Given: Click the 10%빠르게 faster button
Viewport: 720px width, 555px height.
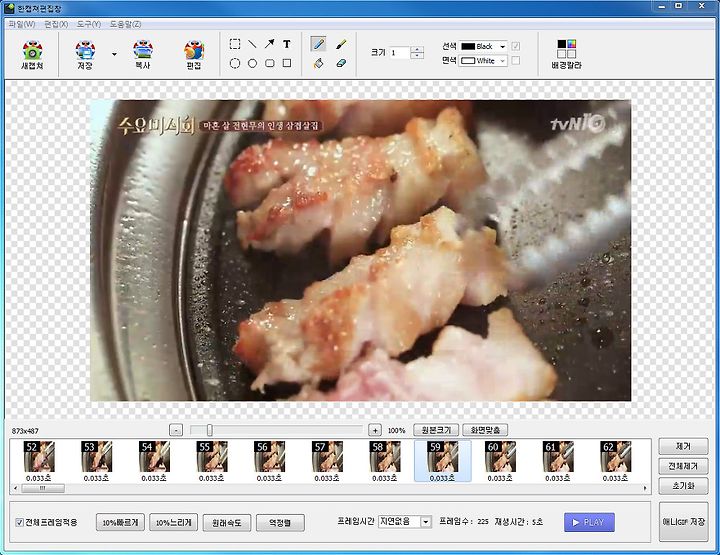Looking at the screenshot, I should pyautogui.click(x=120, y=522).
